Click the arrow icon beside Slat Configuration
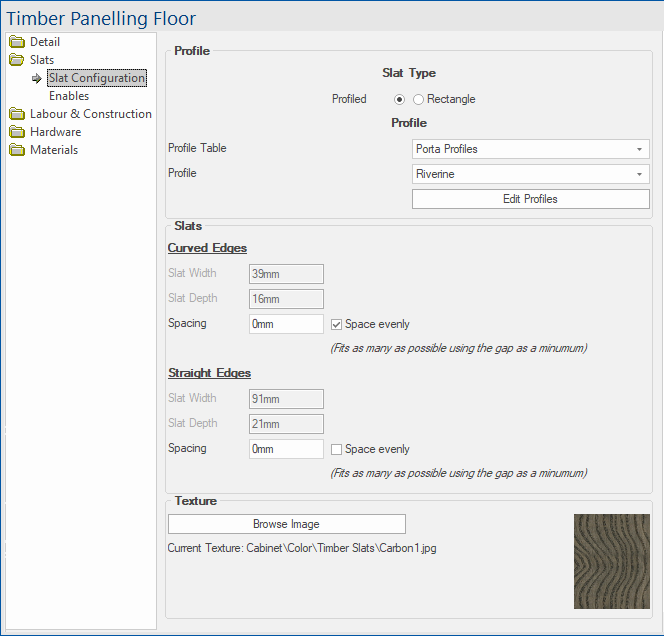Viewport: 664px width, 636px height. (37, 78)
